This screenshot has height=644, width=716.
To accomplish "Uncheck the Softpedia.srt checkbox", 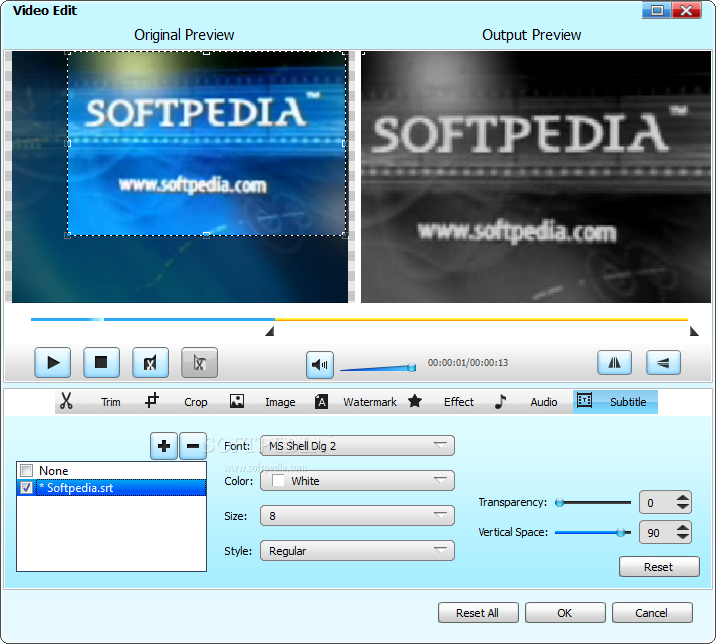I will 26,488.
